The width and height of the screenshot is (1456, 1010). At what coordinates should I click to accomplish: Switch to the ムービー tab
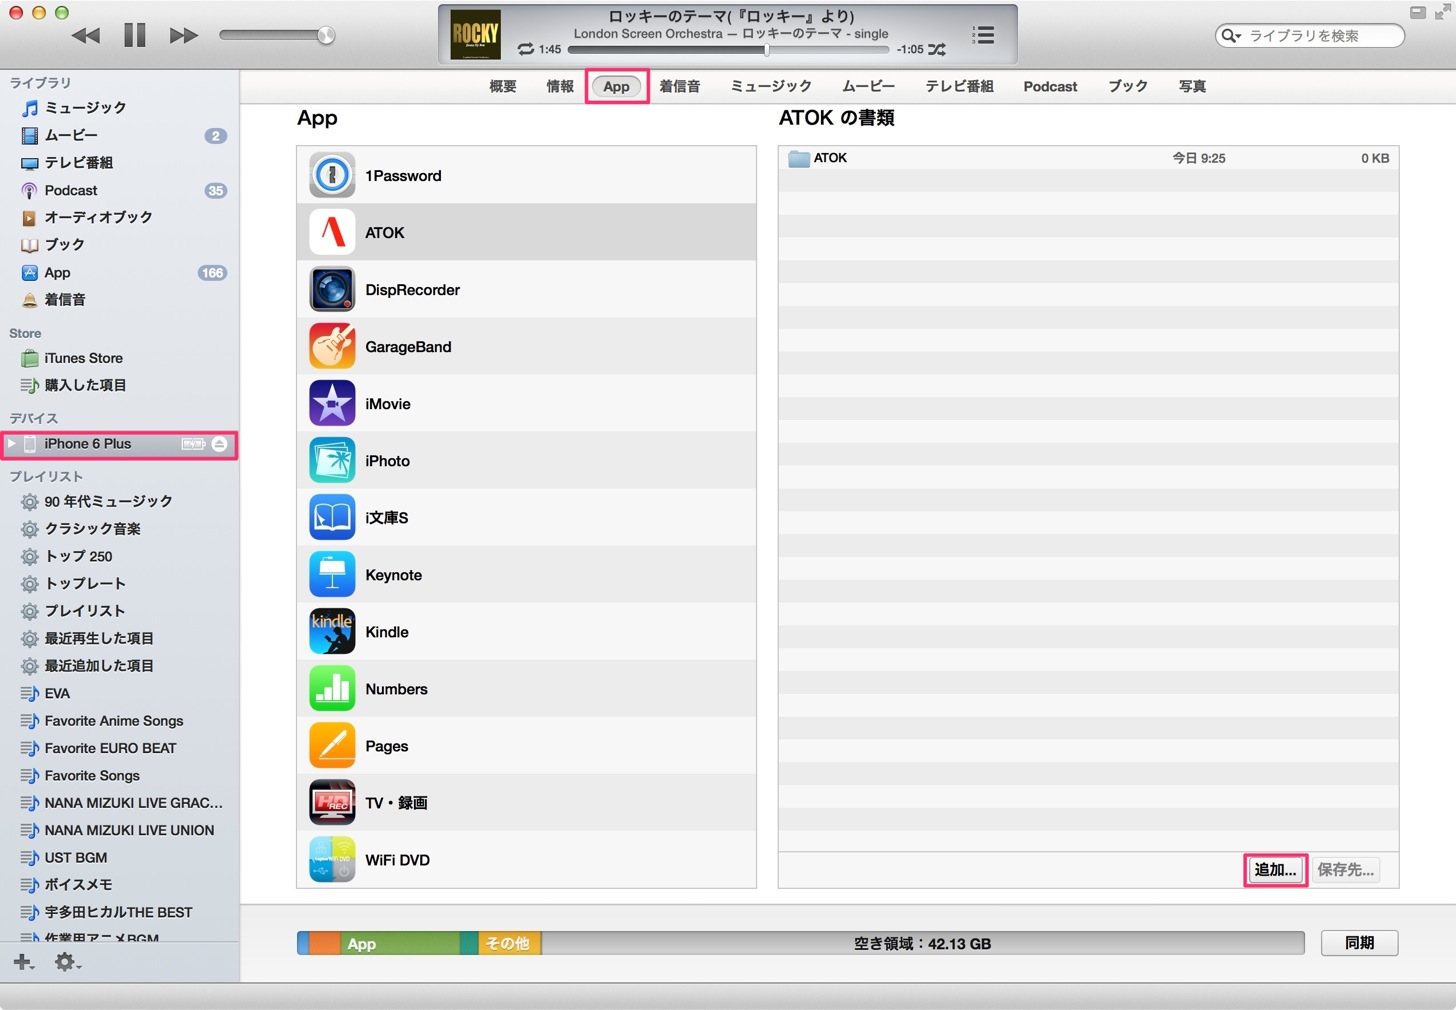[x=868, y=87]
